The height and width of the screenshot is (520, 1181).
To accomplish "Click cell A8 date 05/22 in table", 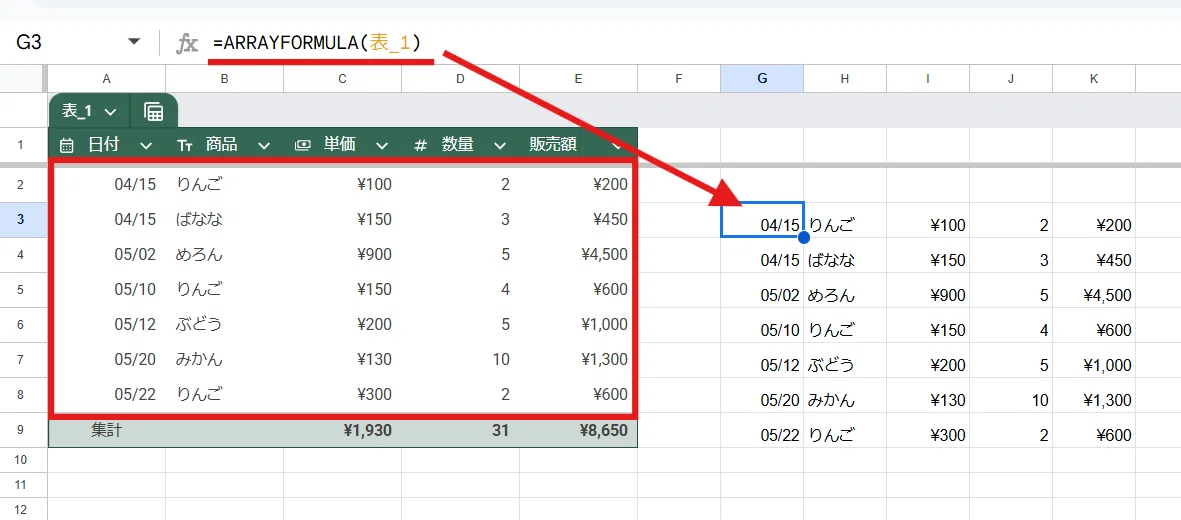I will click(106, 393).
